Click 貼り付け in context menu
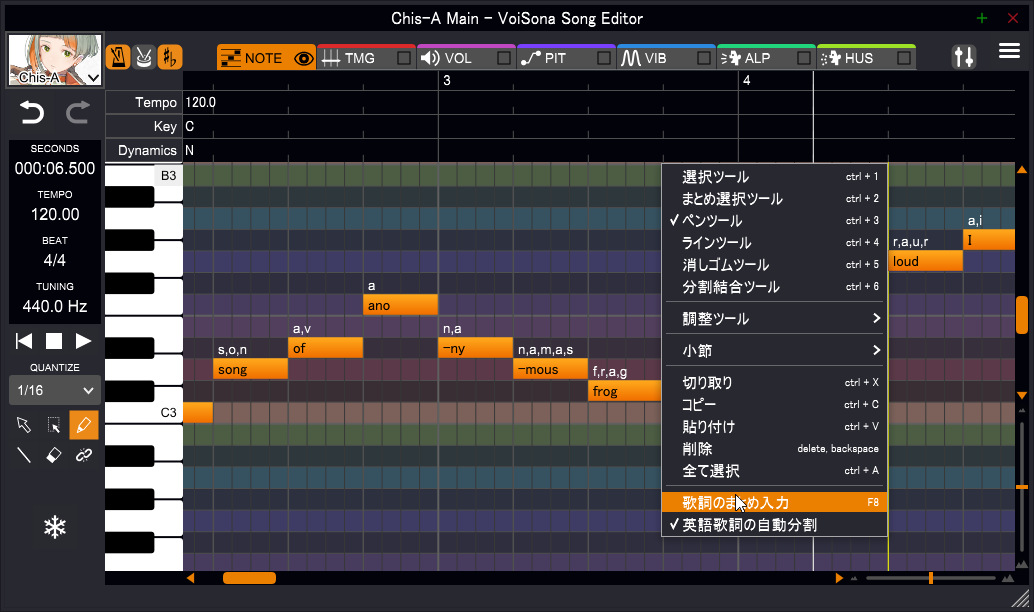 (x=775, y=427)
